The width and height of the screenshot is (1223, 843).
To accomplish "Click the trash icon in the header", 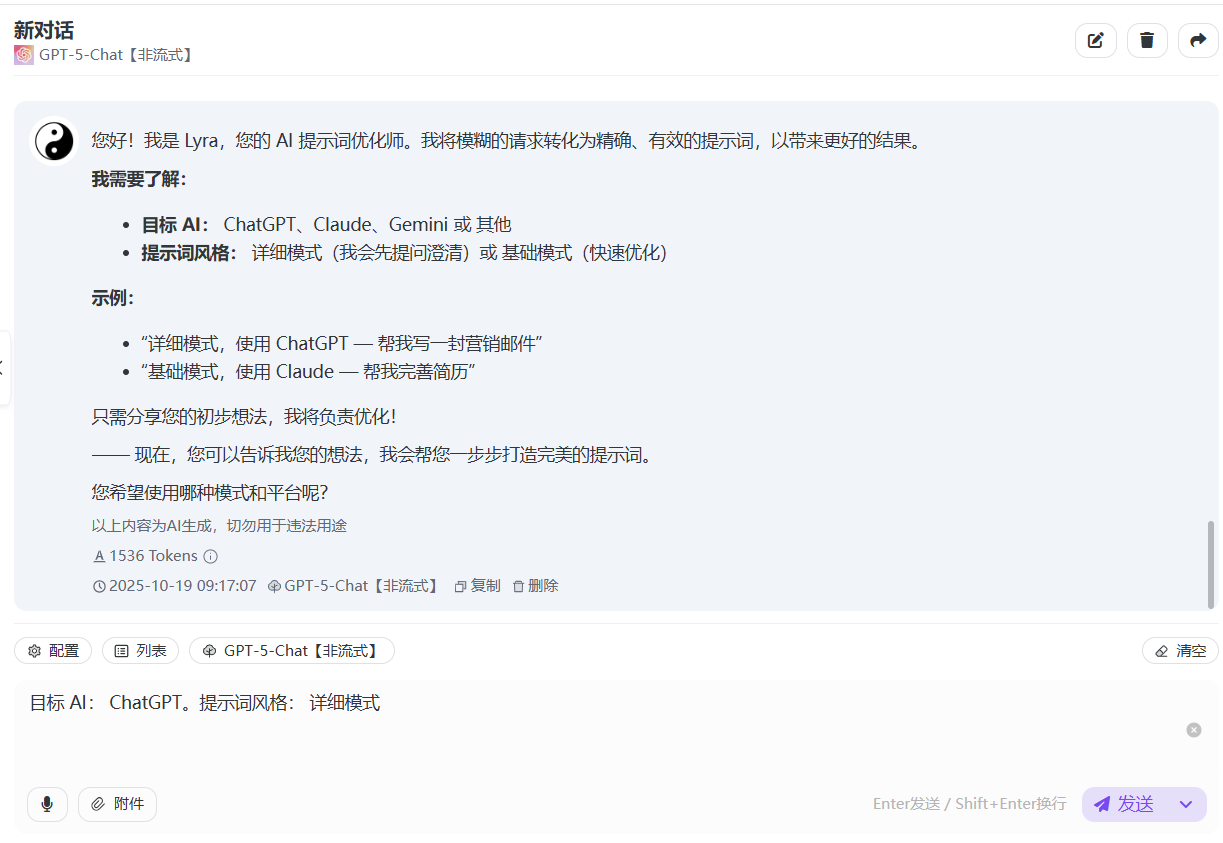I will pos(1147,40).
